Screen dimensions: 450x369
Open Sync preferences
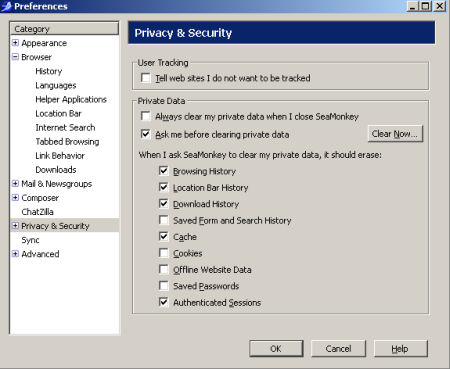30,240
